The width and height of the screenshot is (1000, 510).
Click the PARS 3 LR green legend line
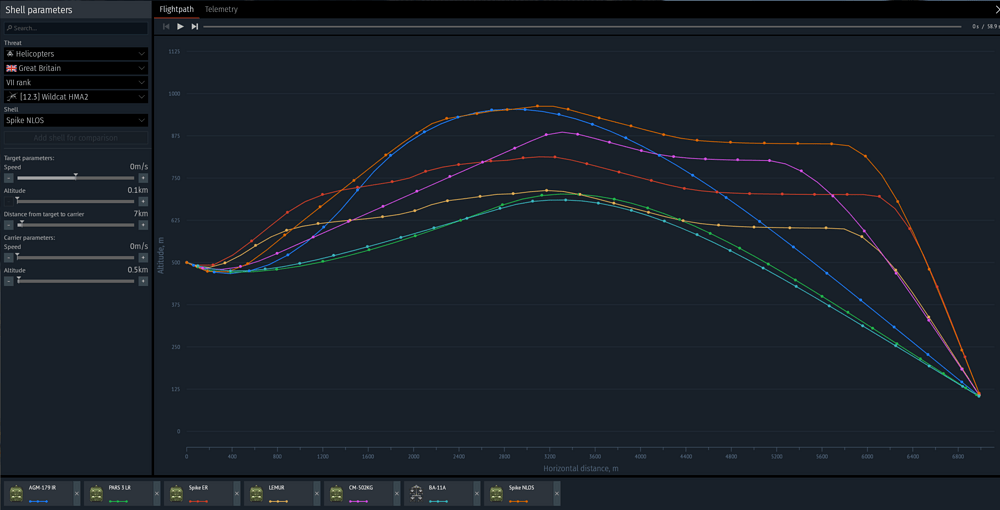click(x=119, y=501)
